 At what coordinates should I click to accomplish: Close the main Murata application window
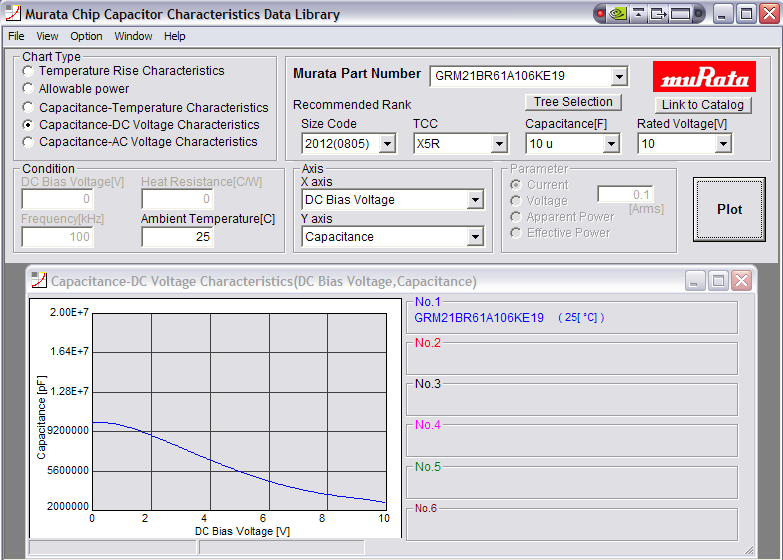pyautogui.click(x=770, y=13)
